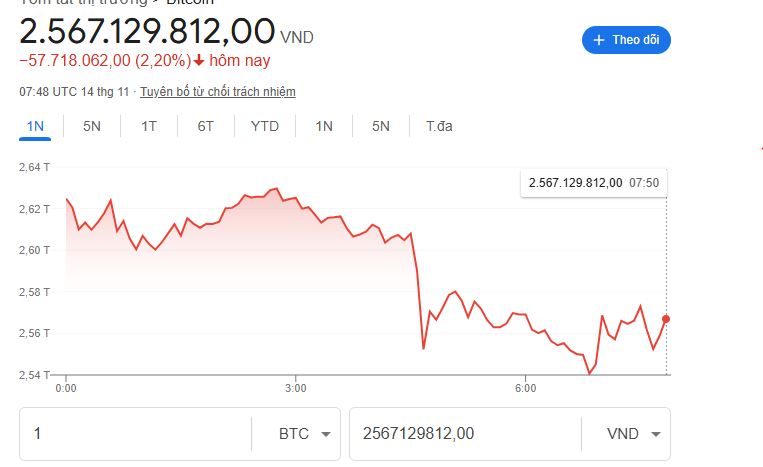Click the caret arrow next to BTC
The width and height of the screenshot is (763, 467).
click(325, 434)
